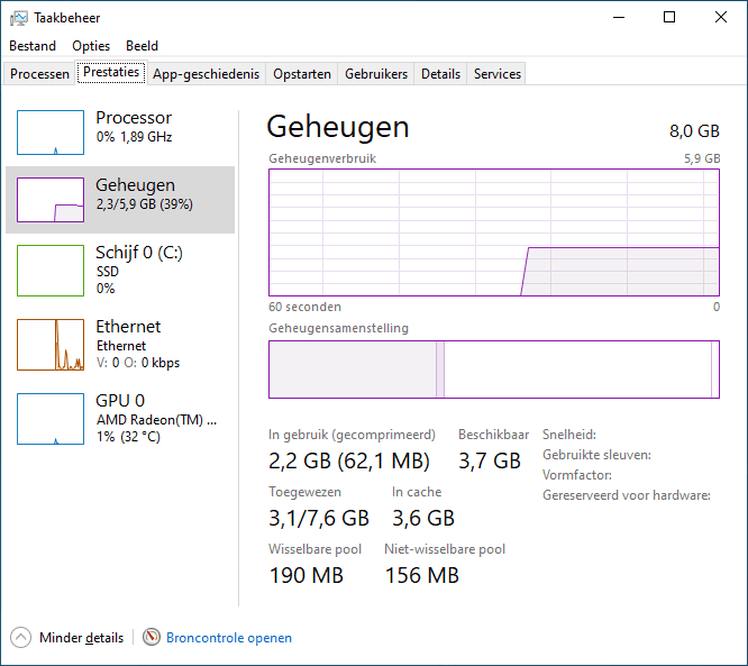Switch to the Processen tab

(40, 74)
